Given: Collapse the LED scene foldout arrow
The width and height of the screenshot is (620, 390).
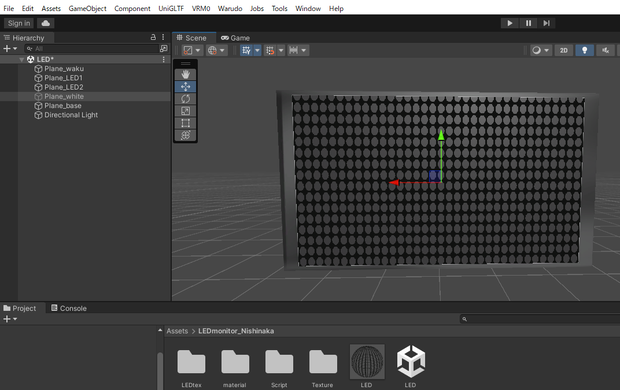Looking at the screenshot, I should pyautogui.click(x=21, y=59).
